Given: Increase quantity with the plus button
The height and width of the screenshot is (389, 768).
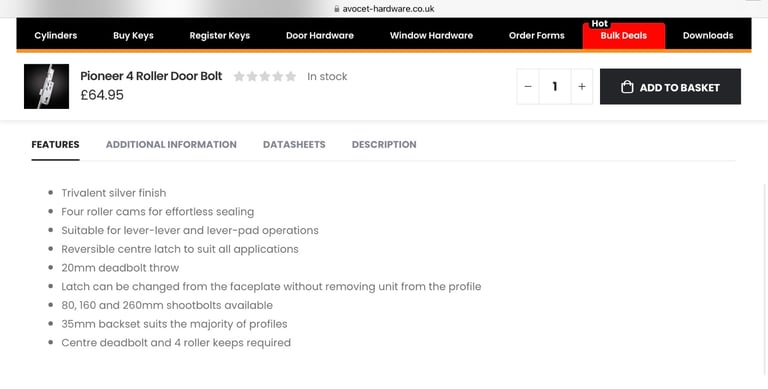Looking at the screenshot, I should click(582, 87).
